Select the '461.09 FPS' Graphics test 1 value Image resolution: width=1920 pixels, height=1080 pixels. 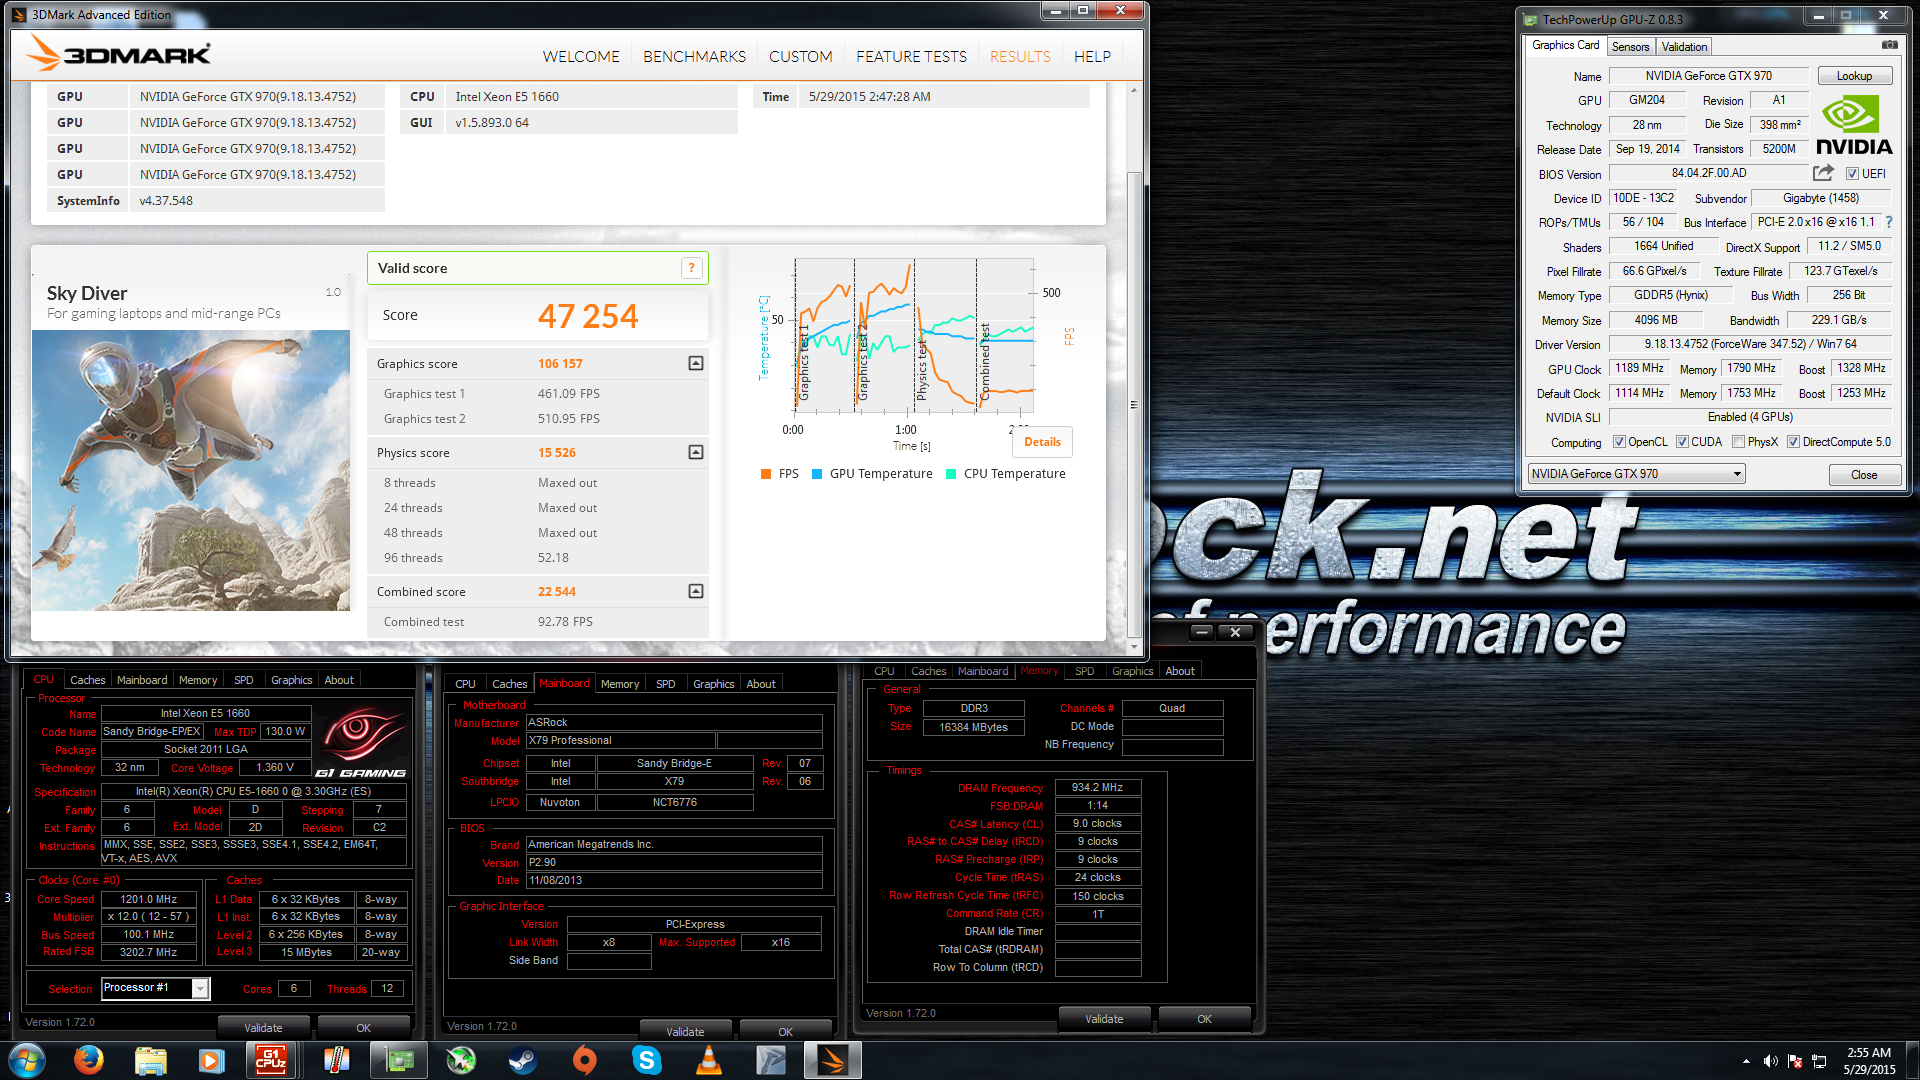point(569,394)
